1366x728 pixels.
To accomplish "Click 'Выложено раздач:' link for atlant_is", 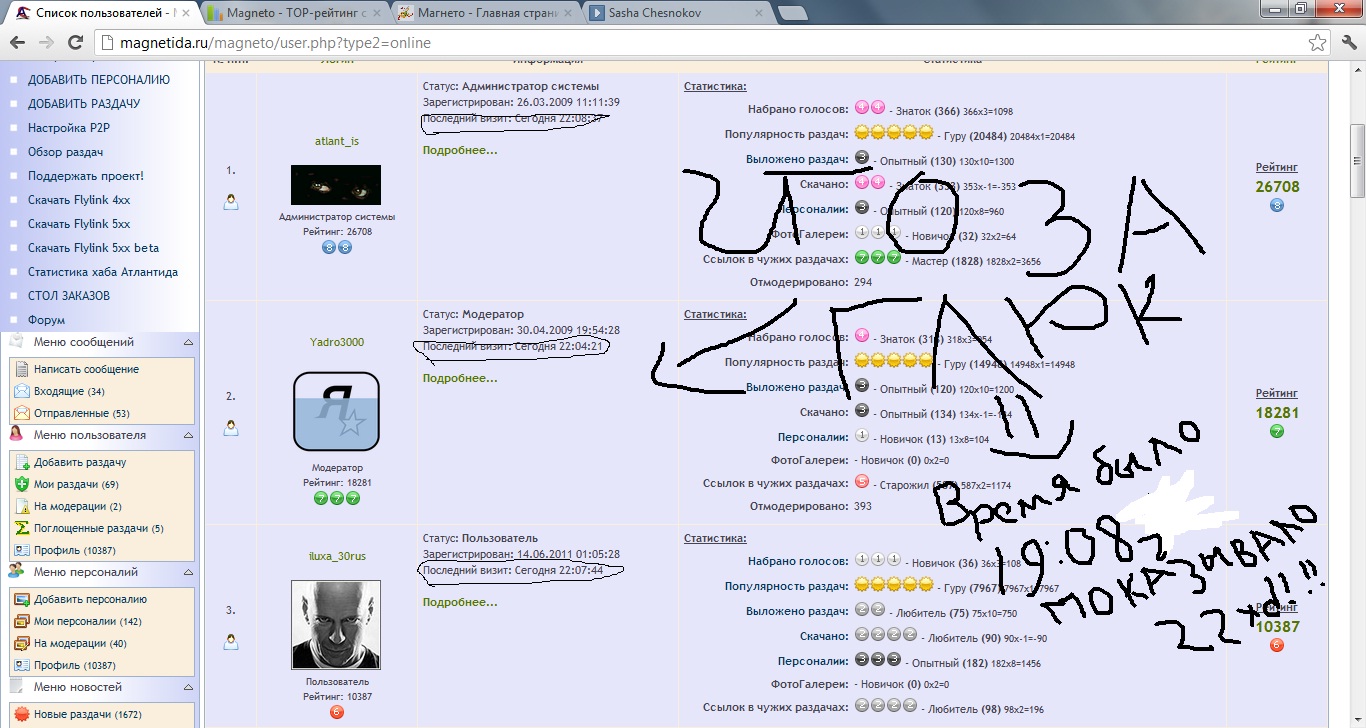I will click(797, 159).
